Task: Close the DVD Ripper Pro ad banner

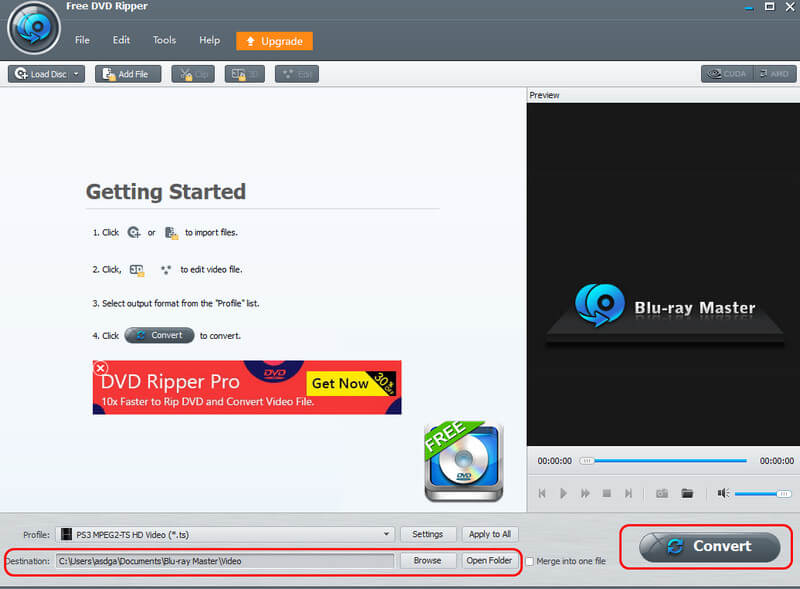Action: (x=101, y=367)
